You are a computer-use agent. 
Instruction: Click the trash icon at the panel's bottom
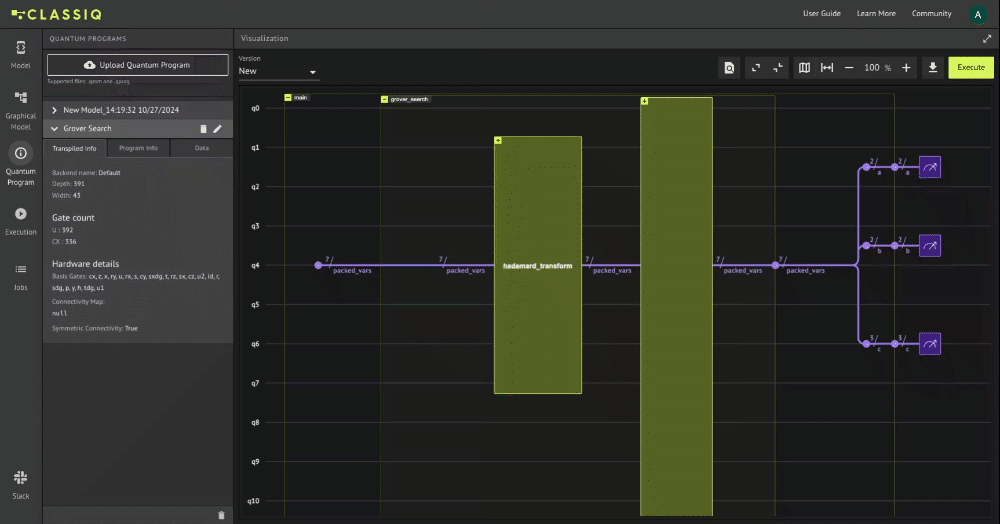(221, 515)
